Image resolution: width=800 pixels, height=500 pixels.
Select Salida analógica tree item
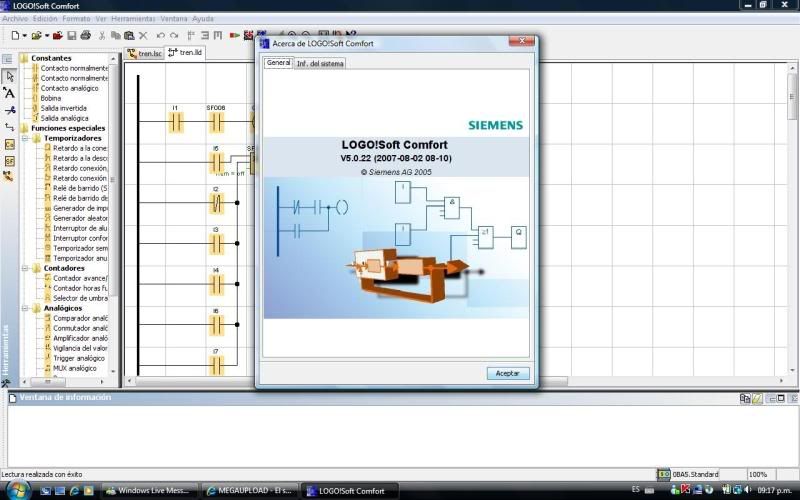click(x=64, y=118)
